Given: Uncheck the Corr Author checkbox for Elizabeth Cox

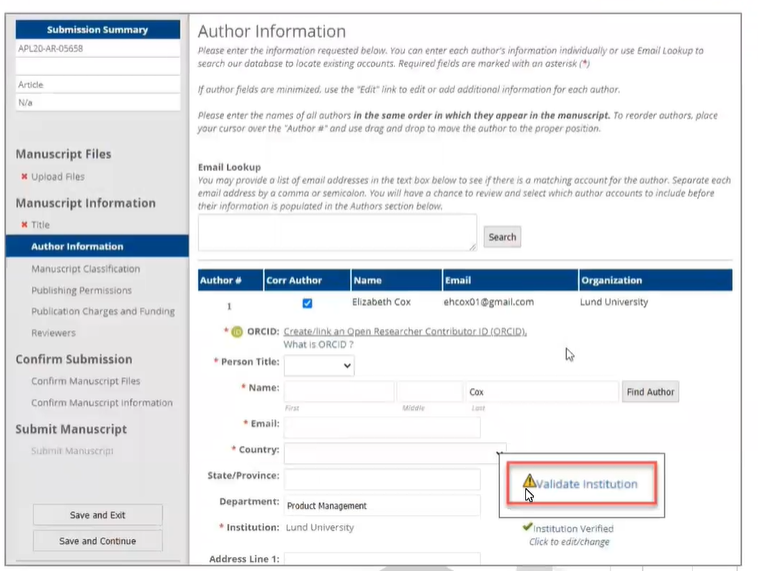Looking at the screenshot, I should tap(307, 303).
